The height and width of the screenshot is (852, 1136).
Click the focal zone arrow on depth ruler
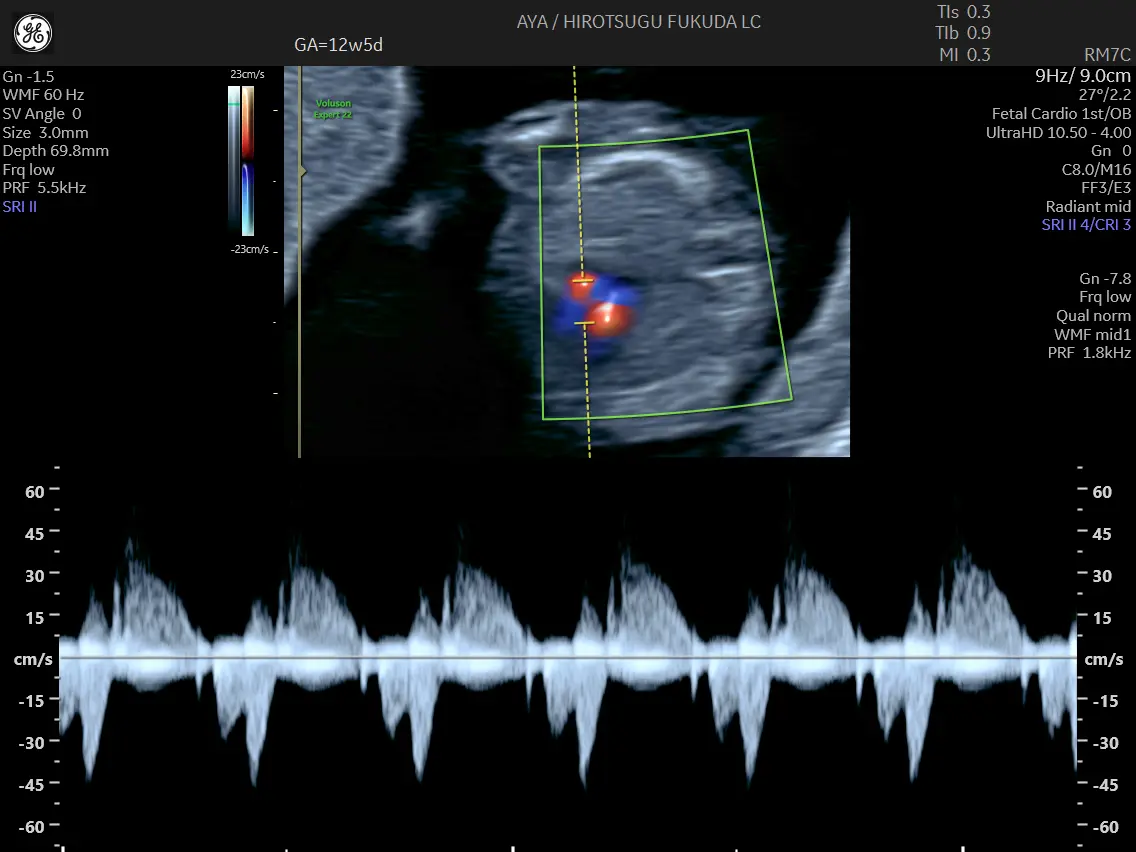(x=304, y=172)
